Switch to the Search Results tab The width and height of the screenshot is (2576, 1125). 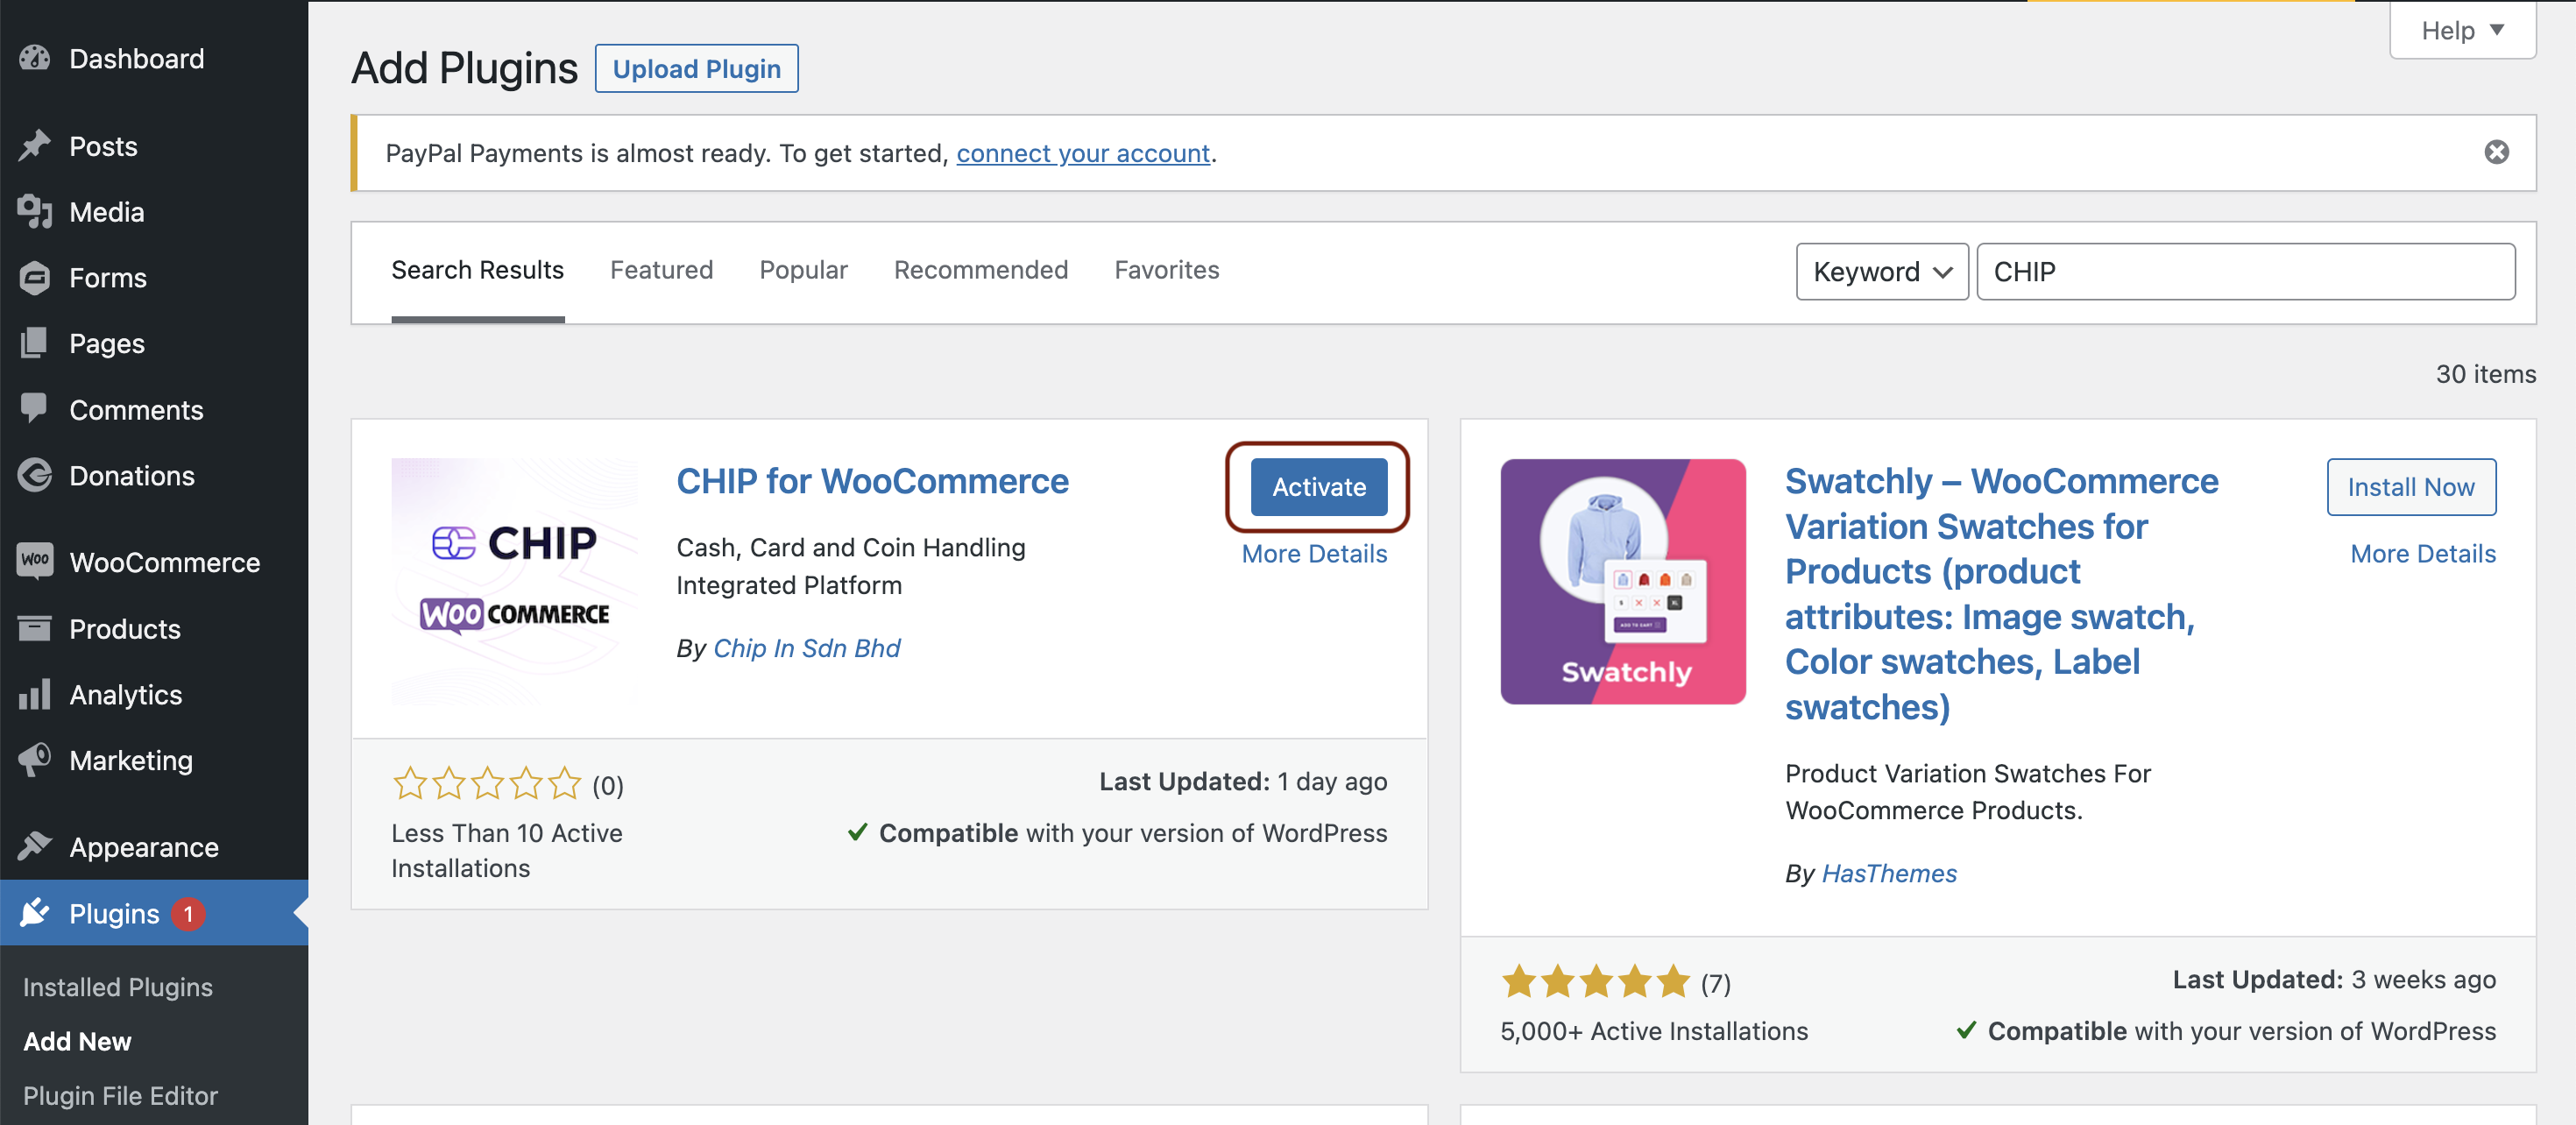477,270
